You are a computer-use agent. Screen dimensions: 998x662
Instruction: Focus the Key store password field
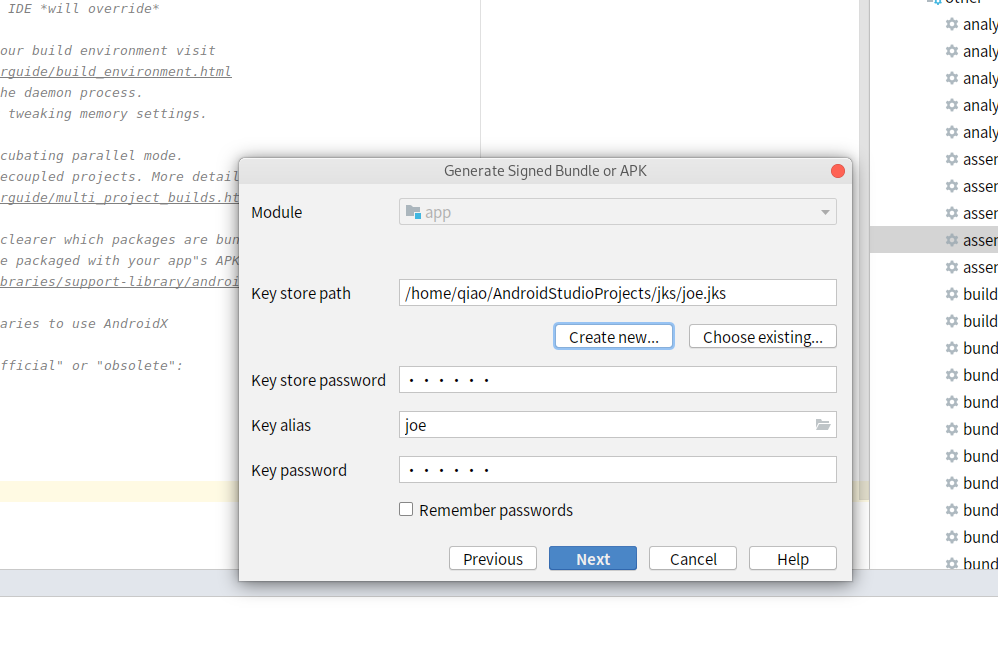(617, 380)
